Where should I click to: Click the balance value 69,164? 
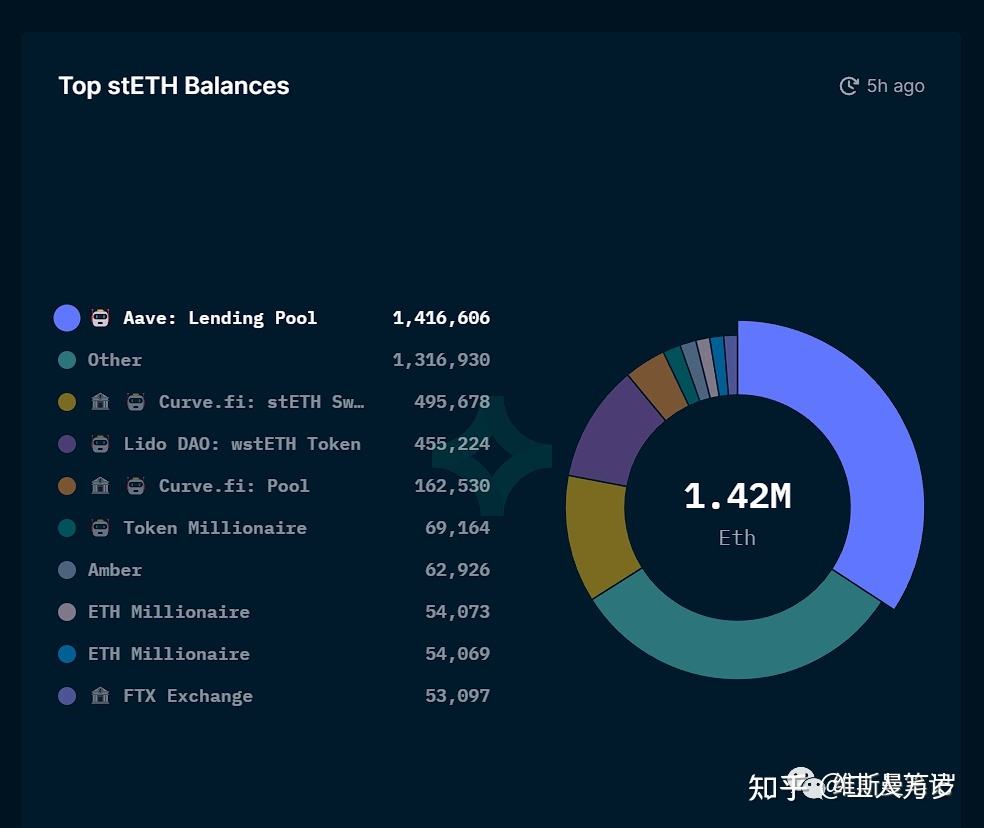pos(457,529)
